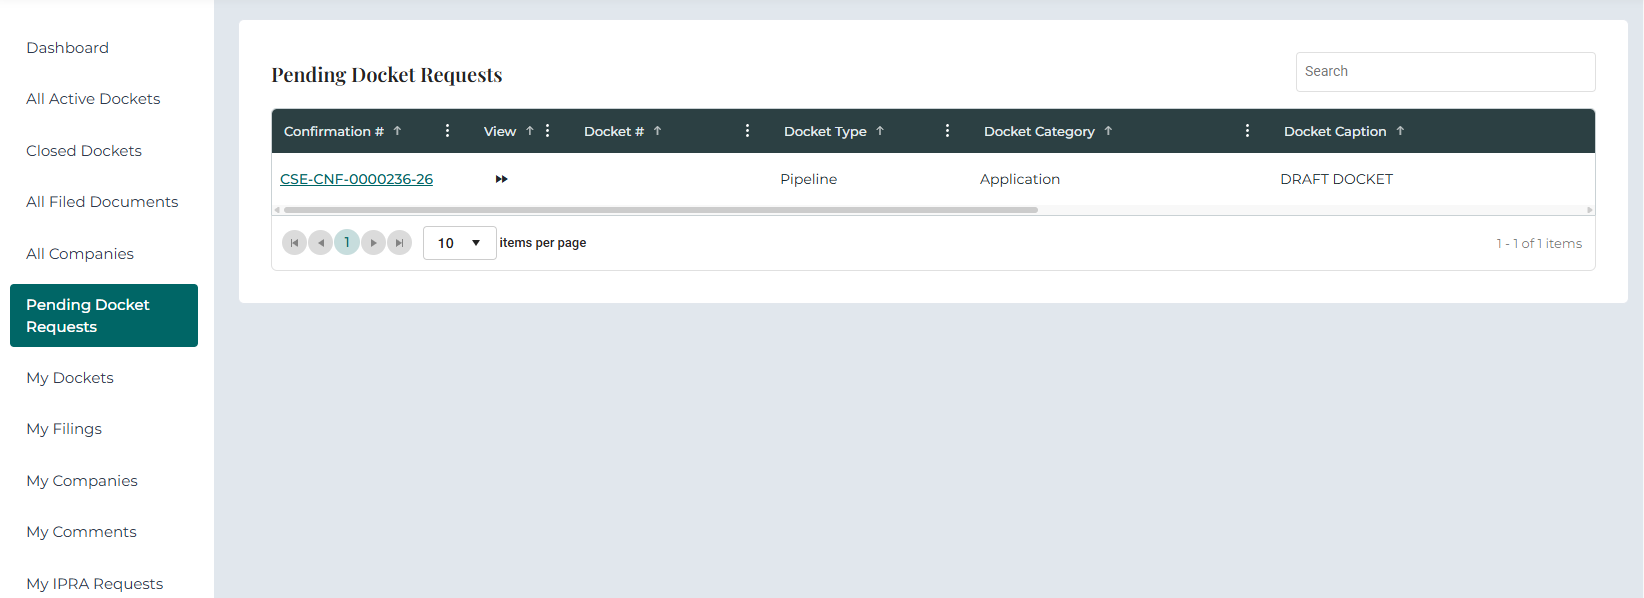Image resolution: width=1644 pixels, height=598 pixels.
Task: Open My Filings in sidebar
Action: (x=64, y=429)
